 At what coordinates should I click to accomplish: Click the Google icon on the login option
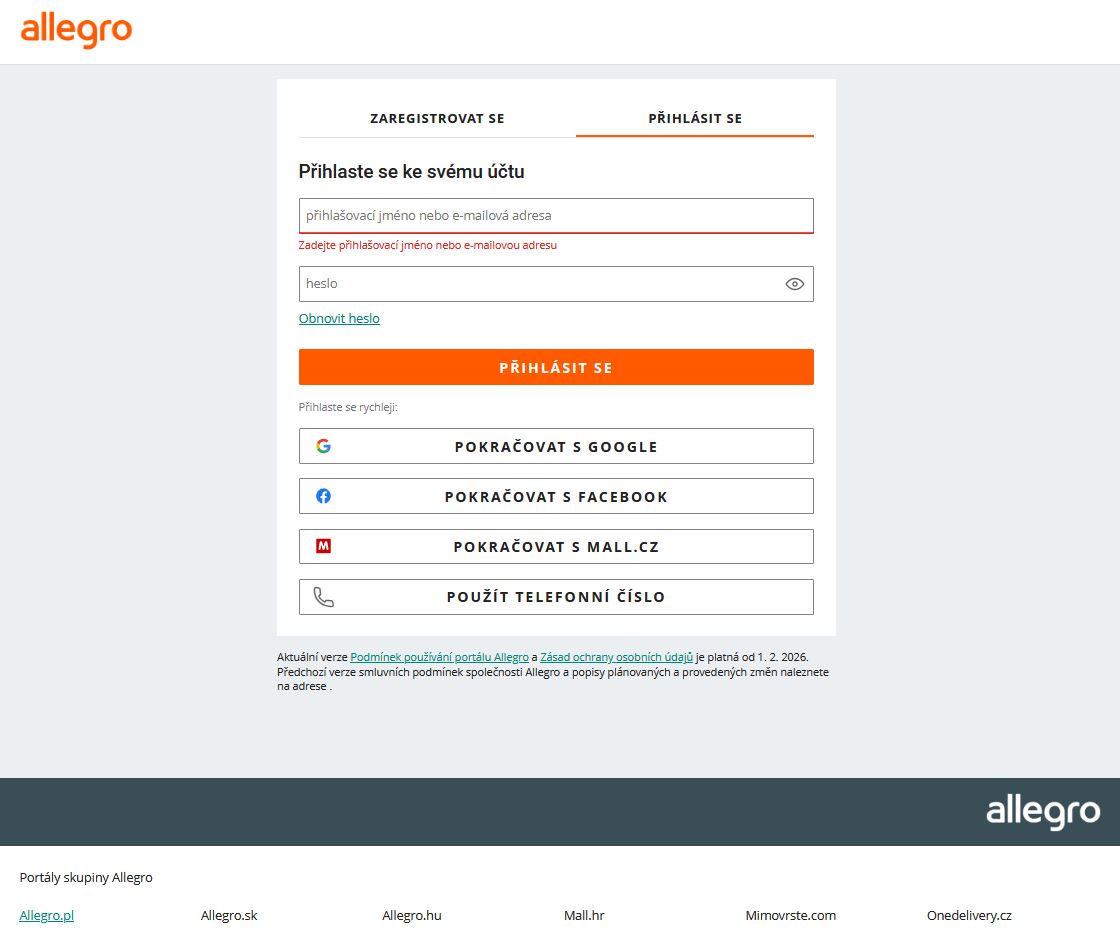(x=324, y=445)
